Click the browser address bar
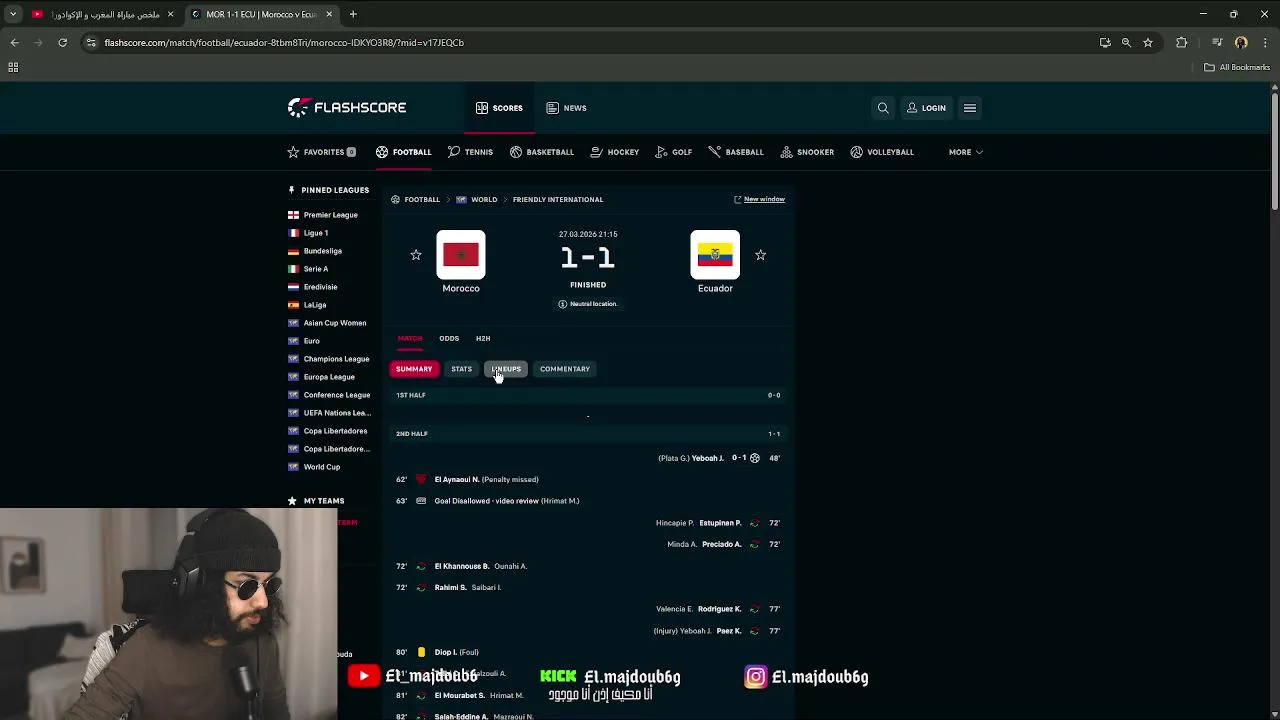The image size is (1280, 720). tap(590, 43)
